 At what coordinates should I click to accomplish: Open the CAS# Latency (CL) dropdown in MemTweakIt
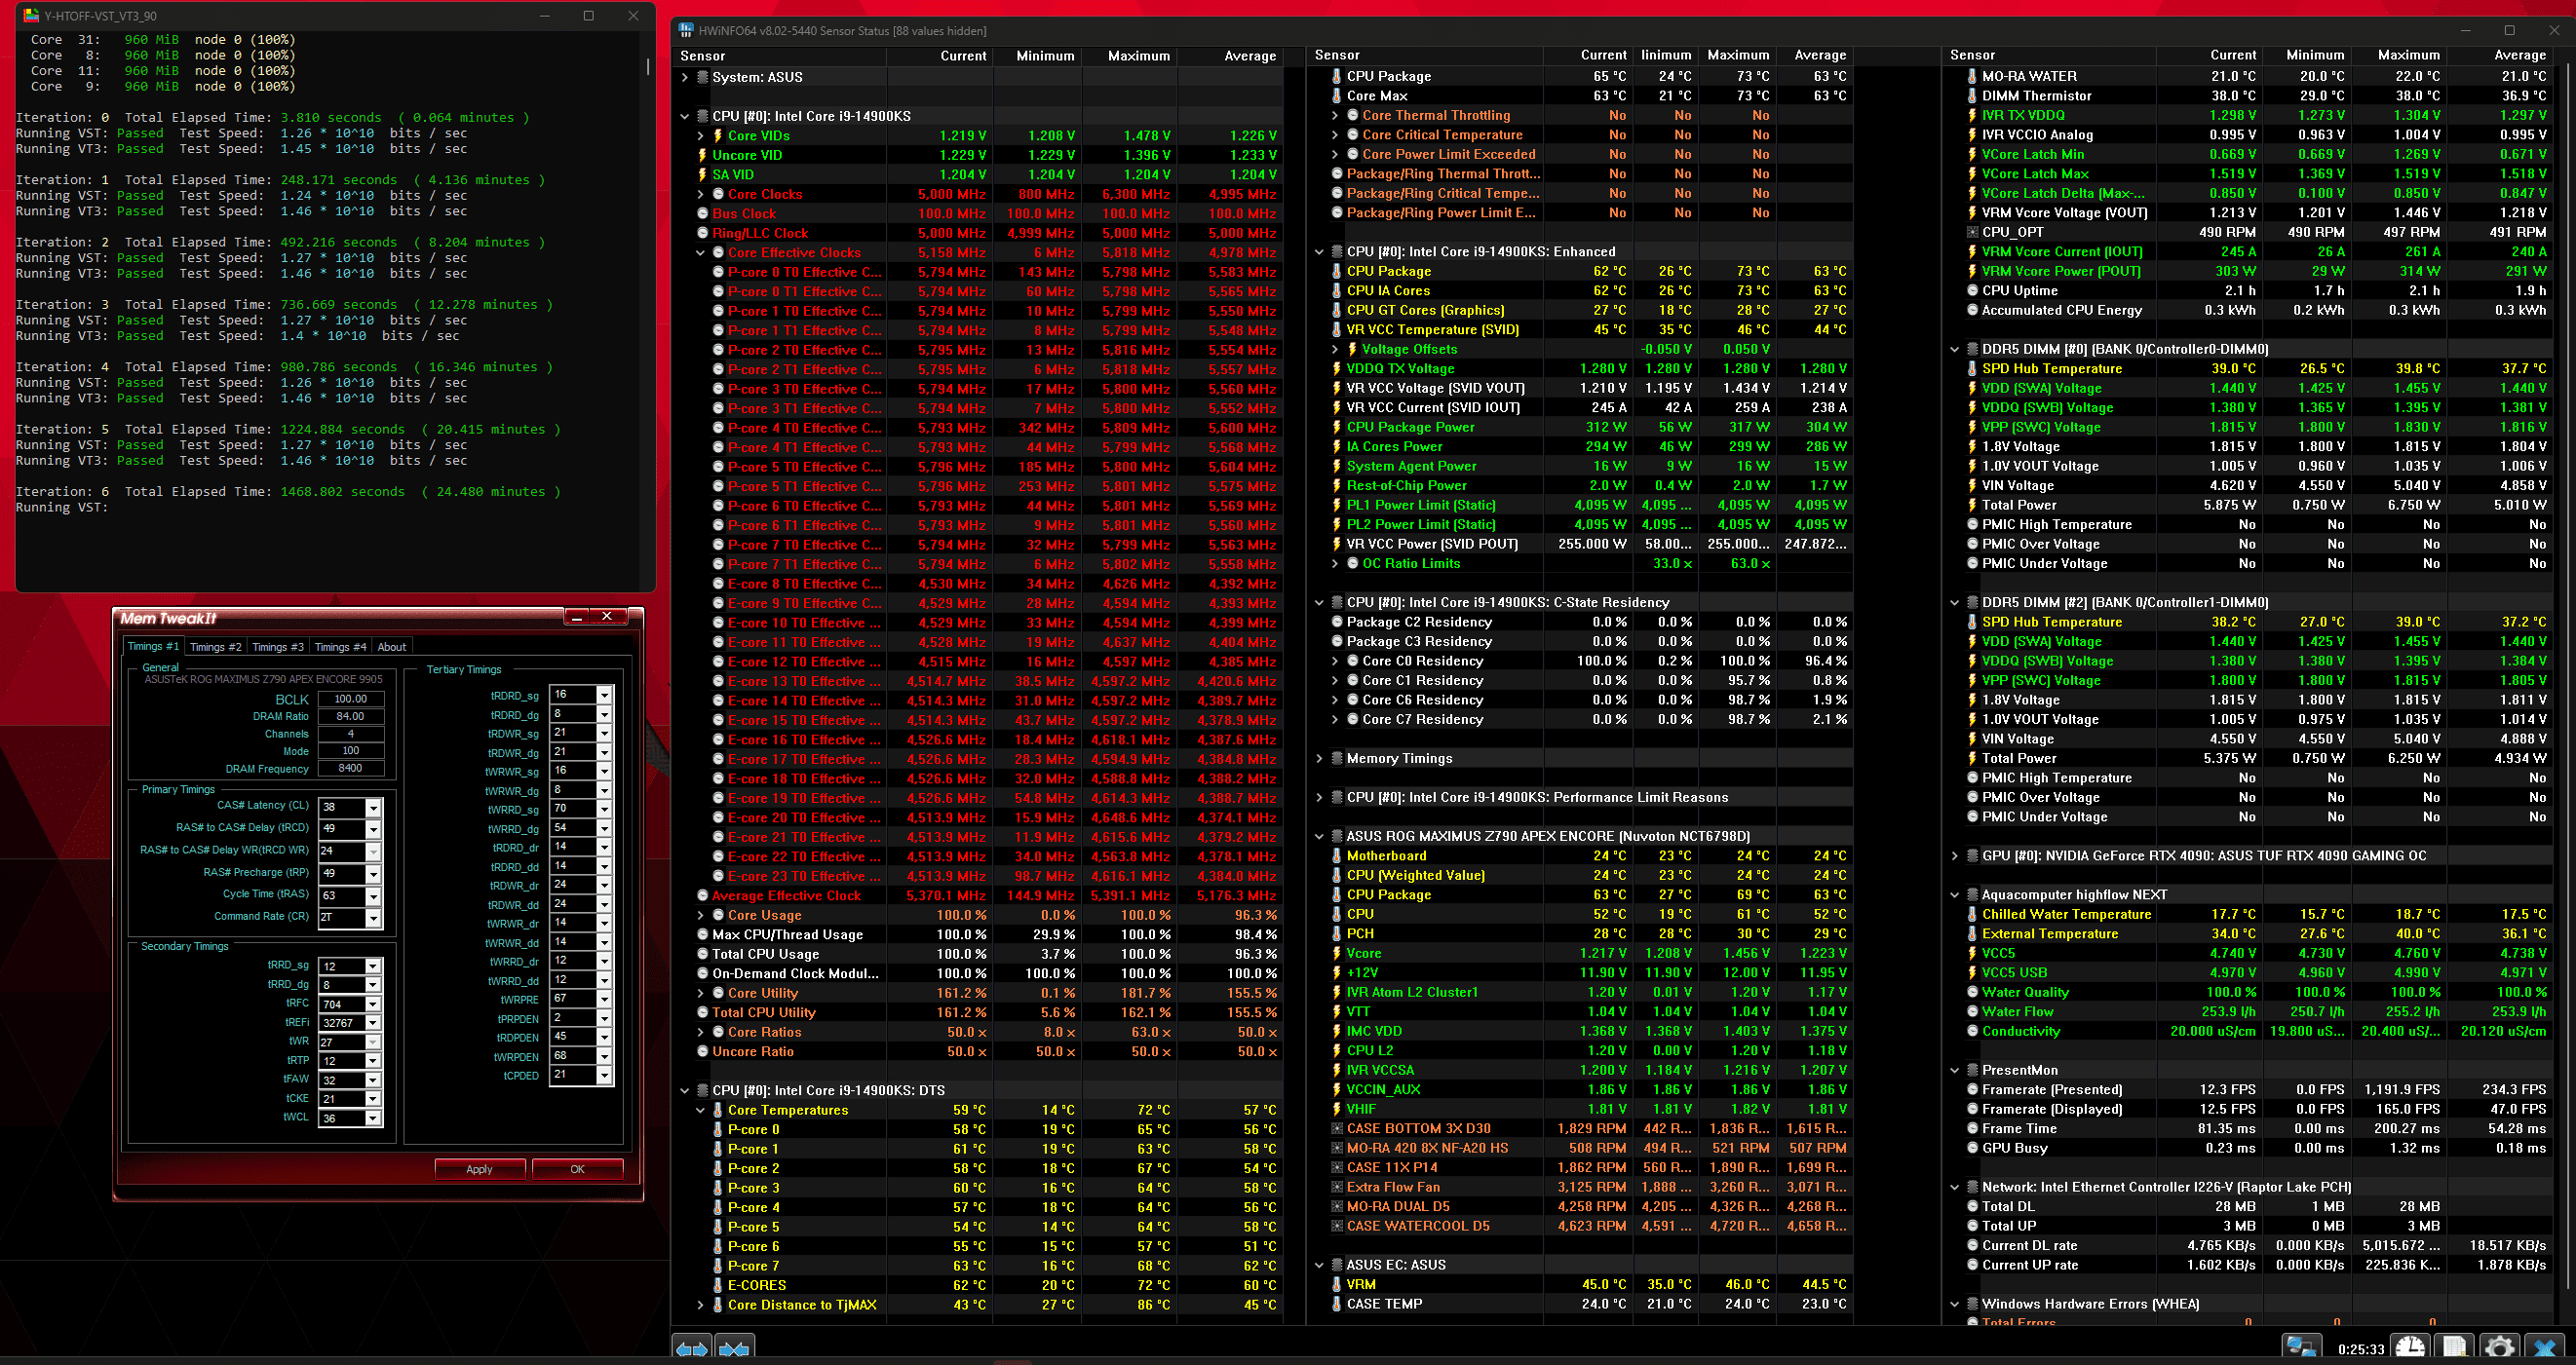(373, 807)
